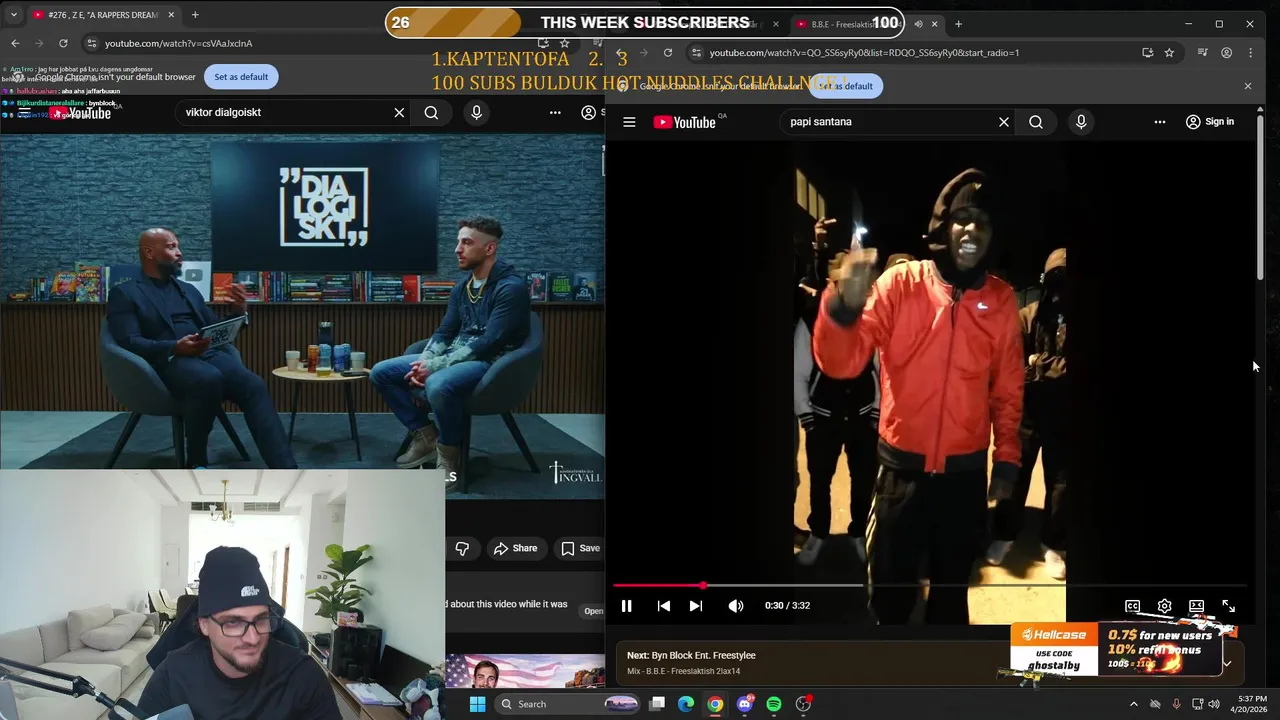
Task: Install app icon in the right address bar
Action: [1148, 52]
